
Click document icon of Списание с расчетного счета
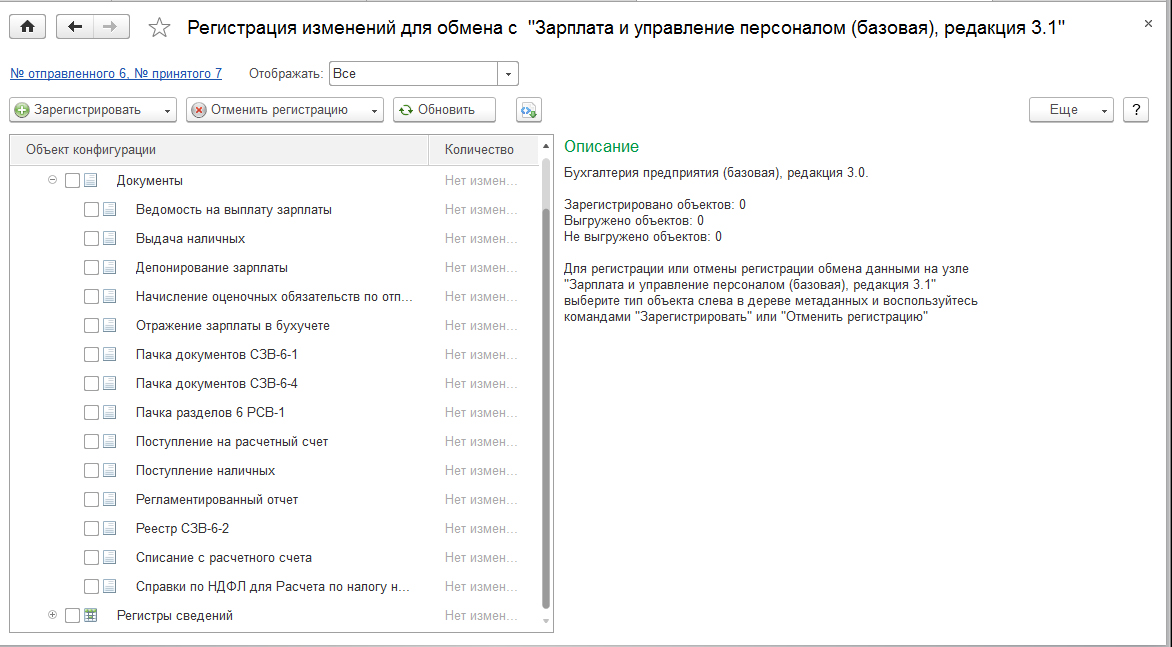(x=110, y=557)
